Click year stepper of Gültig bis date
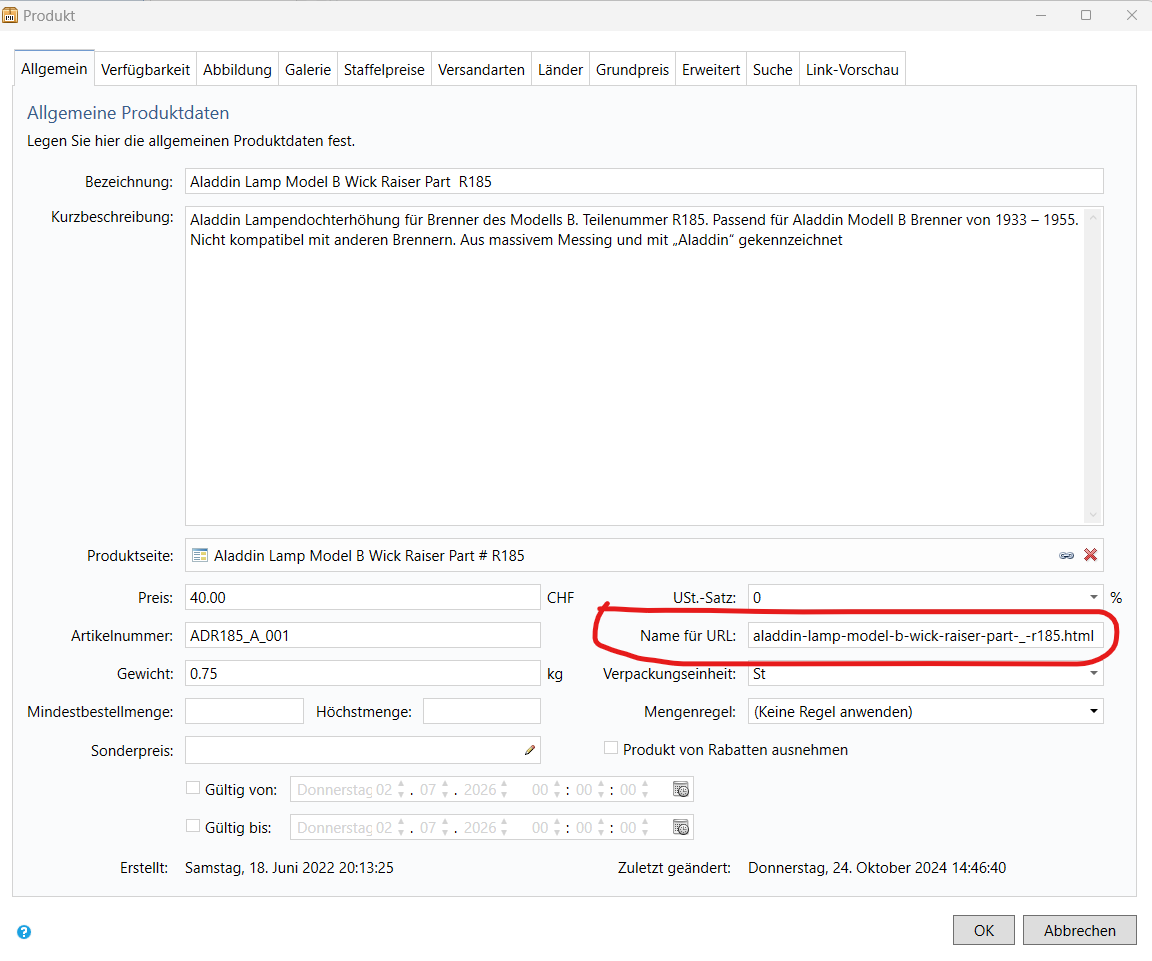1152x961 pixels. coord(504,828)
